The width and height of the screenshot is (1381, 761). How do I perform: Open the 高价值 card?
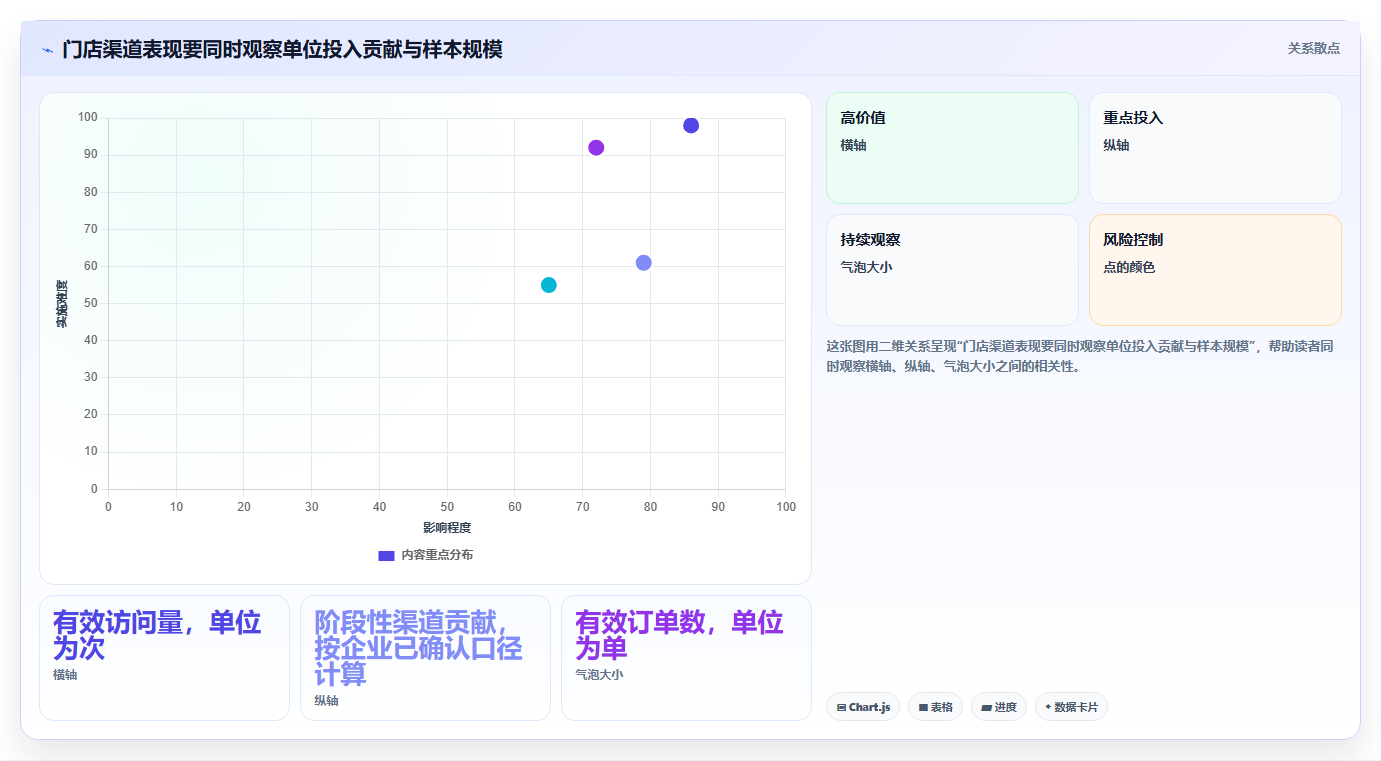tap(952, 148)
